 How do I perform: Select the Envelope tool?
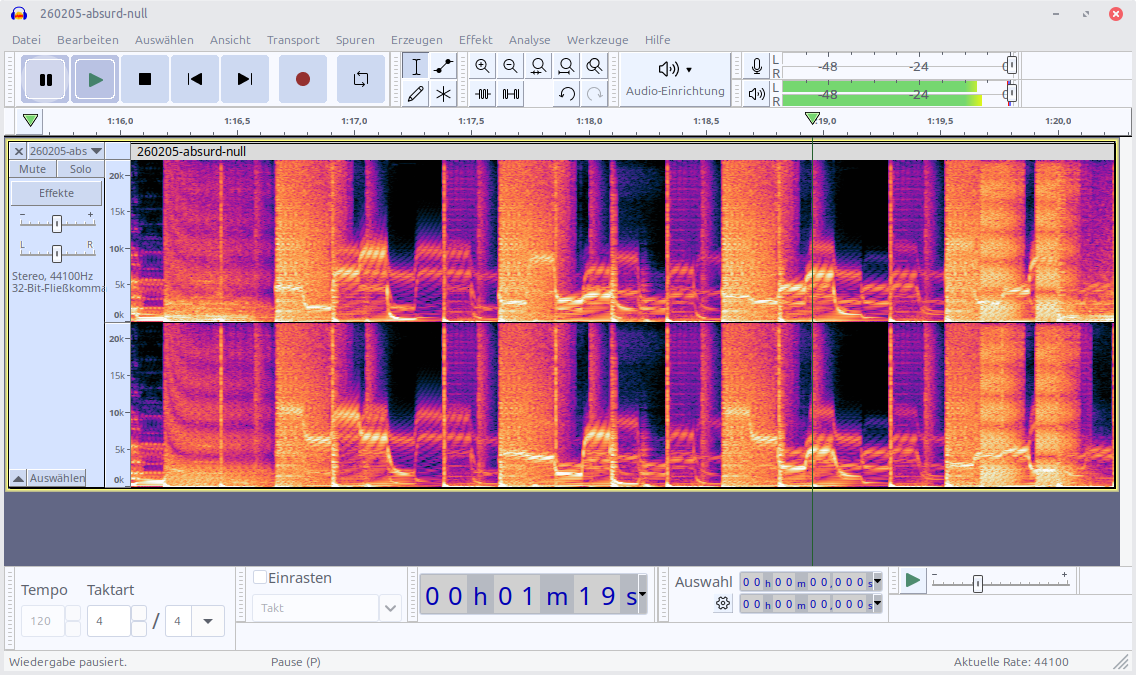[x=444, y=67]
